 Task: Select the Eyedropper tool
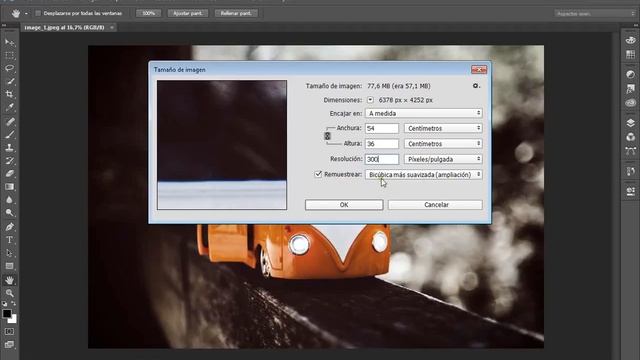click(x=9, y=108)
